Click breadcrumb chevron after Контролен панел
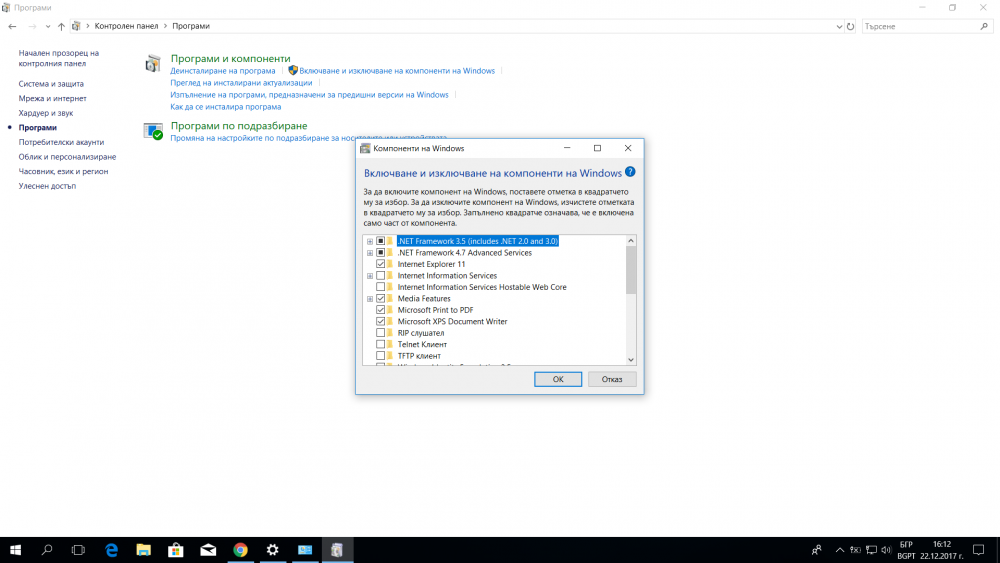Viewport: 1000px width, 563px height. click(165, 26)
